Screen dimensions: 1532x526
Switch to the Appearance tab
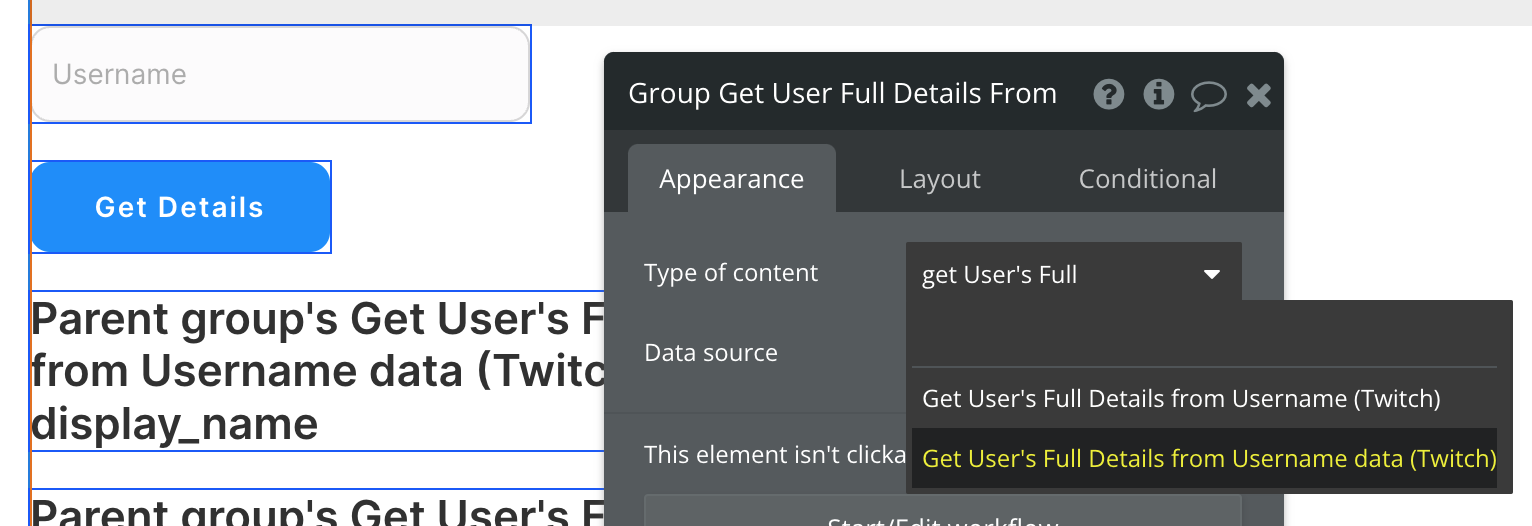coord(731,179)
